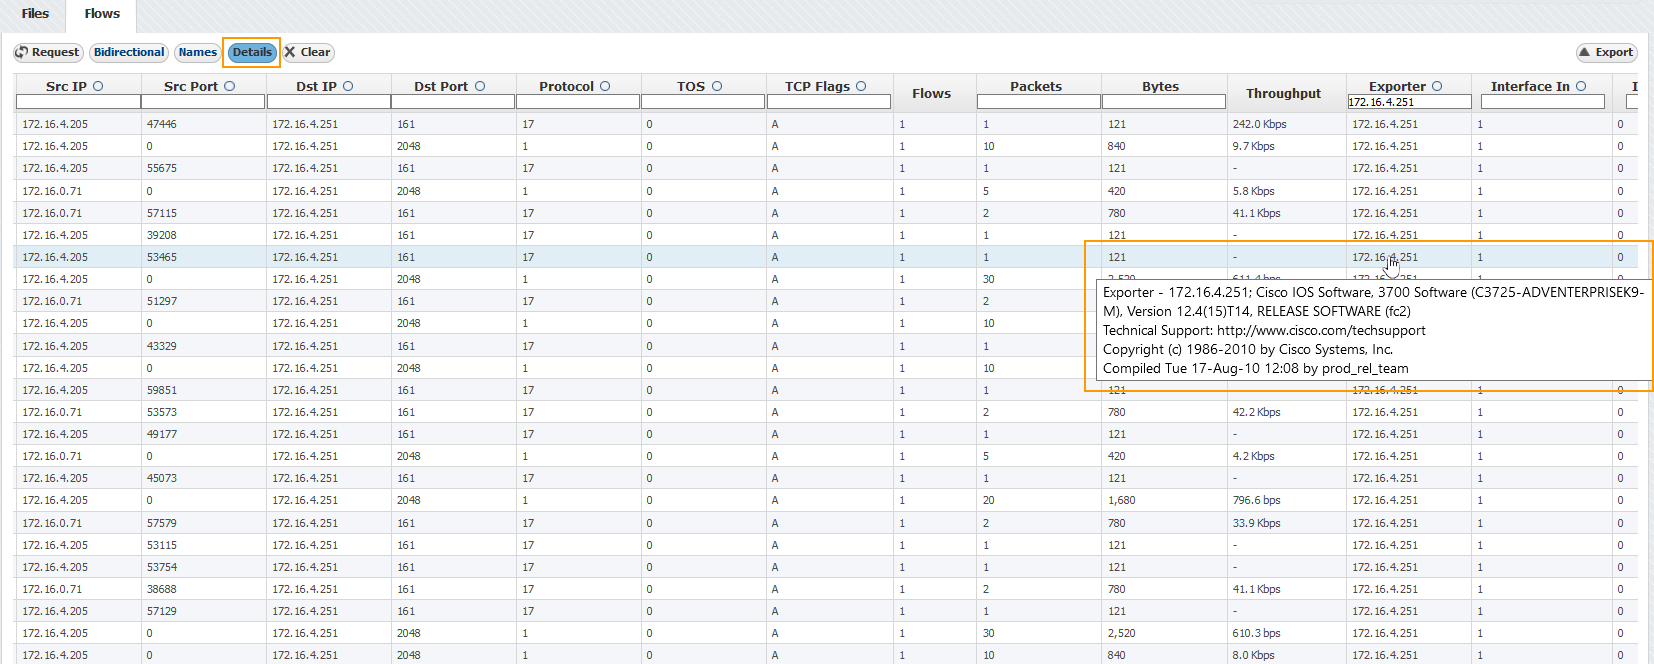
Task: Toggle the Bidirectional option
Action: point(129,52)
